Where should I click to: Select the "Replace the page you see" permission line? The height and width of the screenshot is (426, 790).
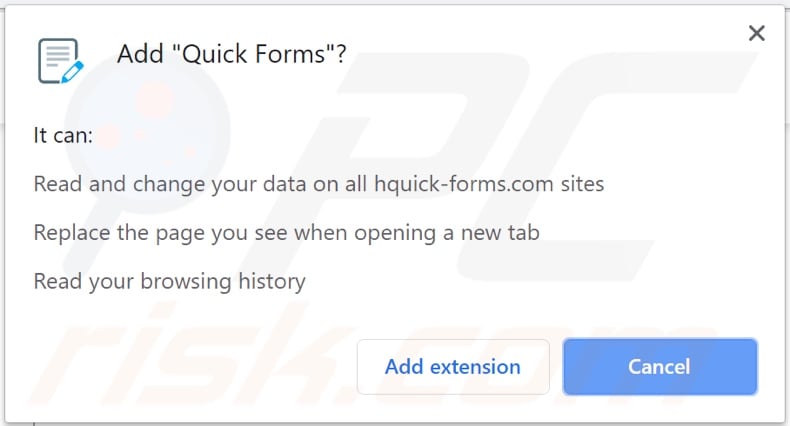pos(286,233)
